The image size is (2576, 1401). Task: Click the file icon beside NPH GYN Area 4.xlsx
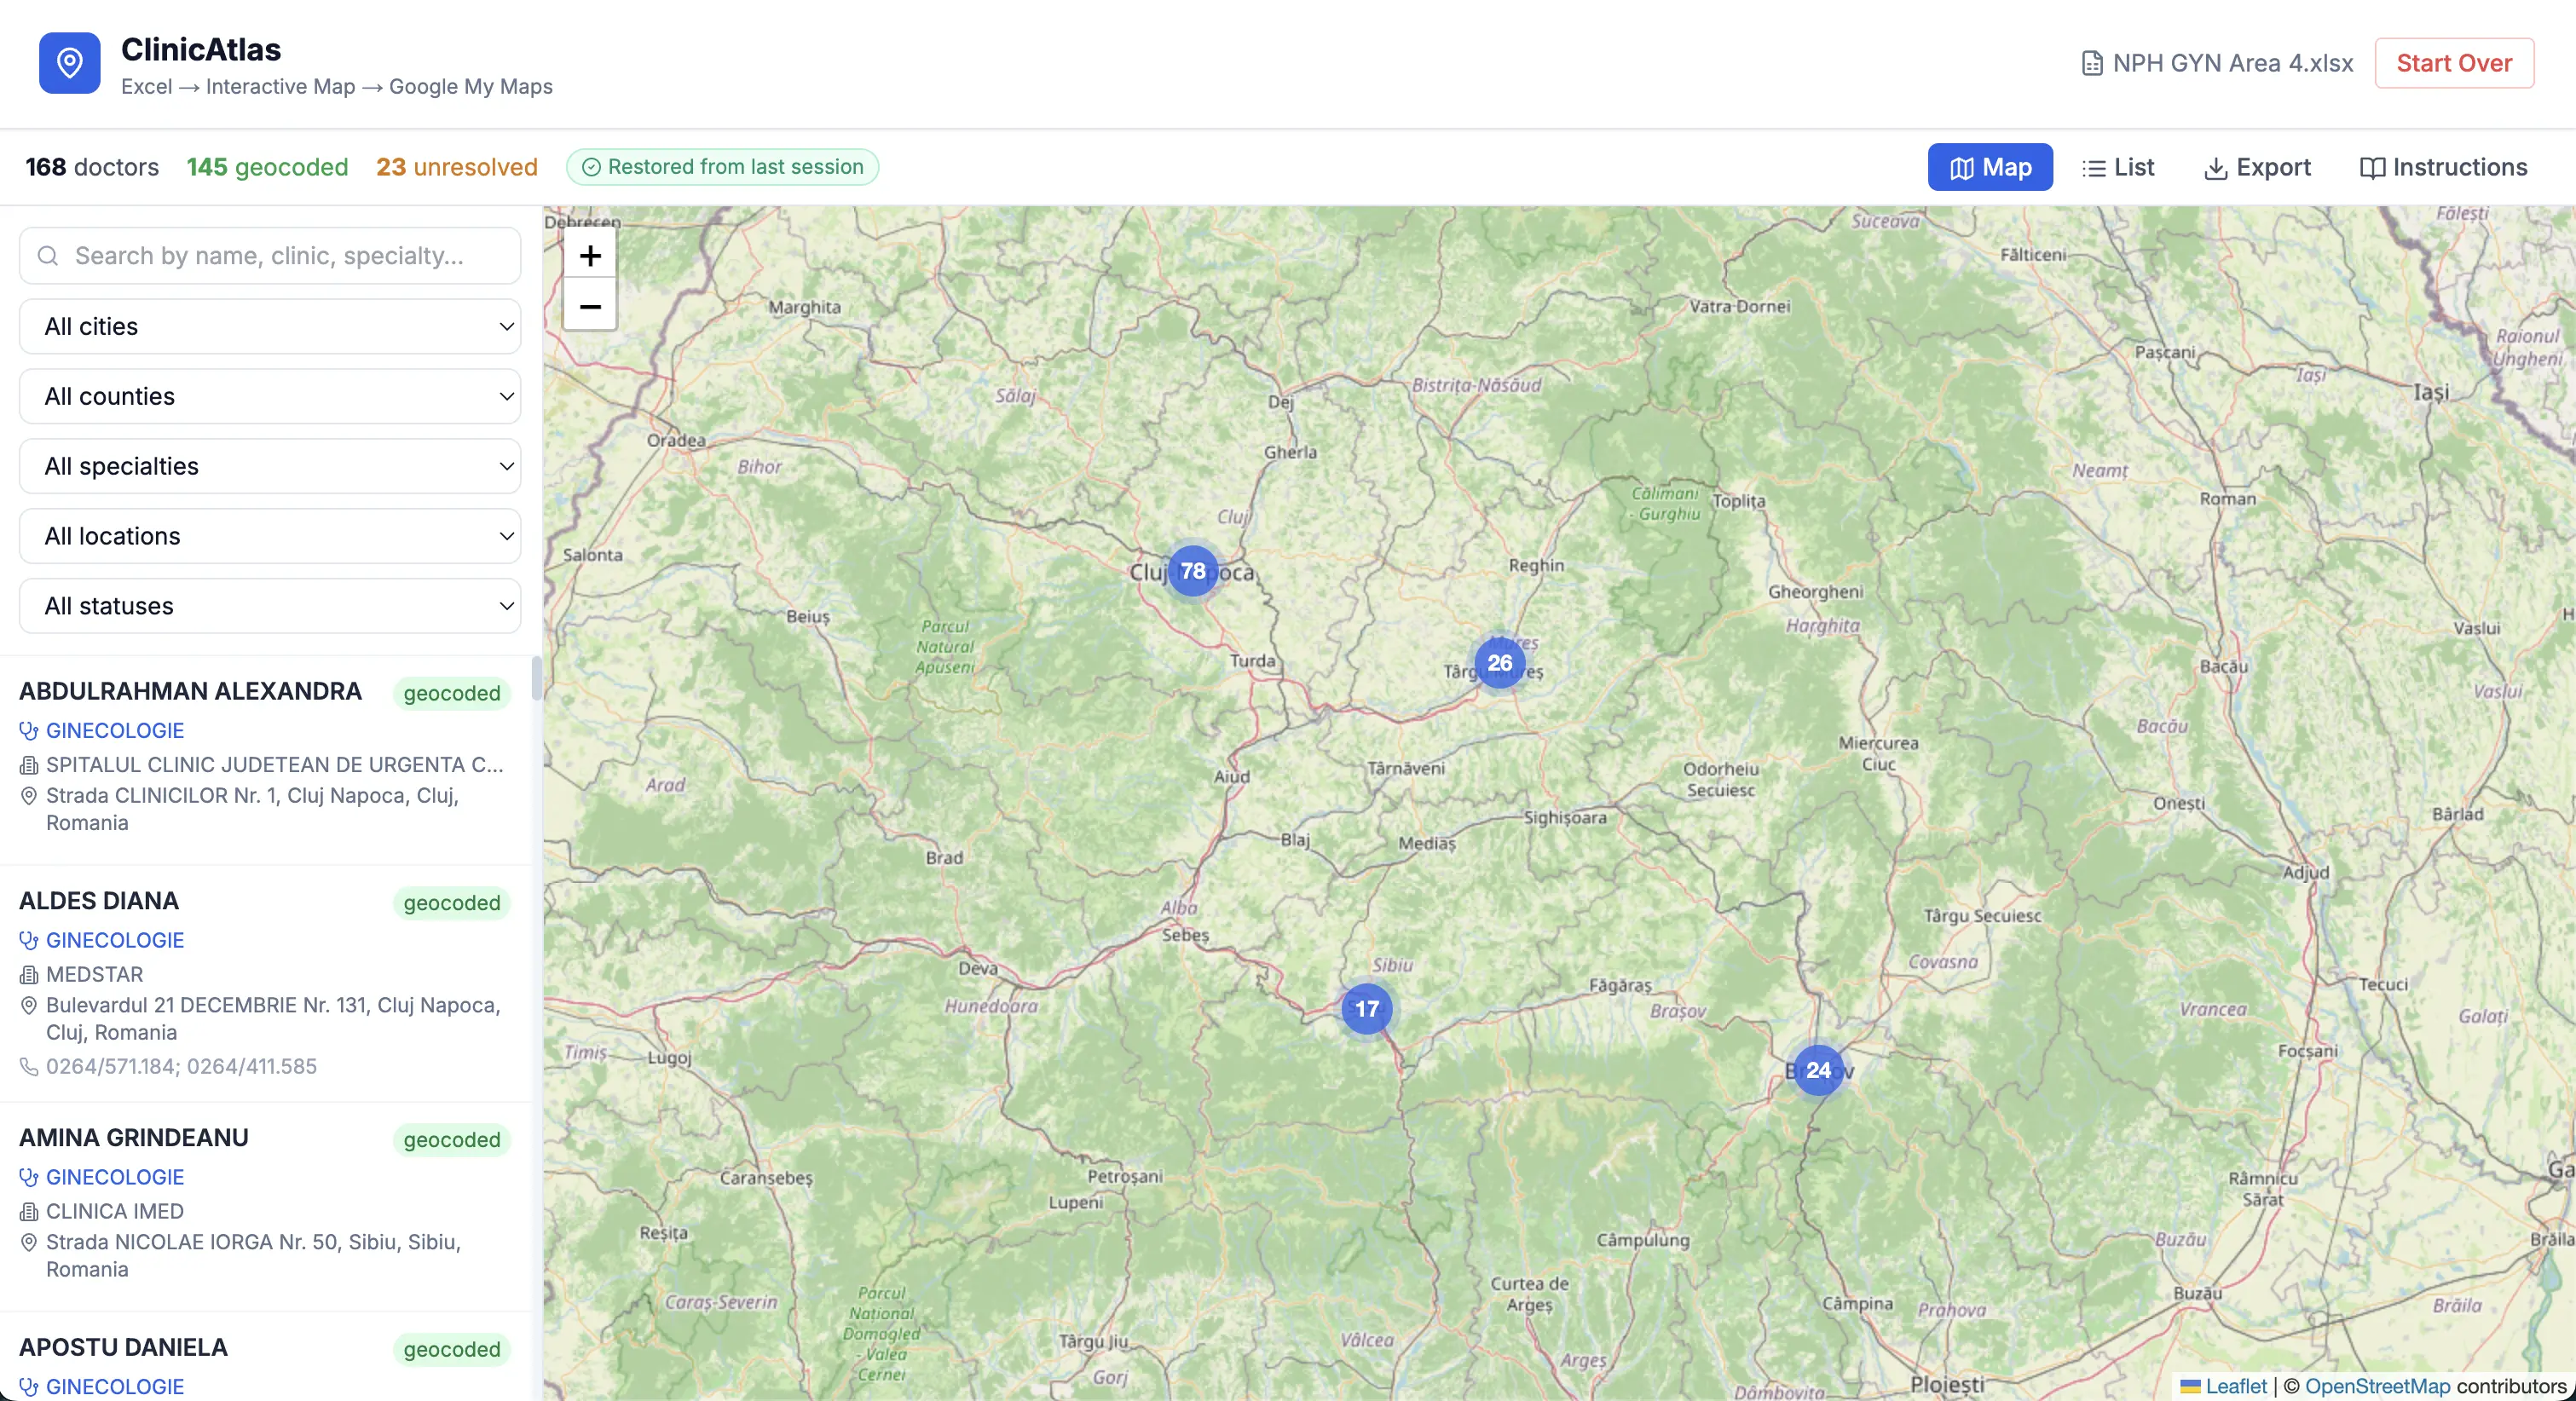2091,63
